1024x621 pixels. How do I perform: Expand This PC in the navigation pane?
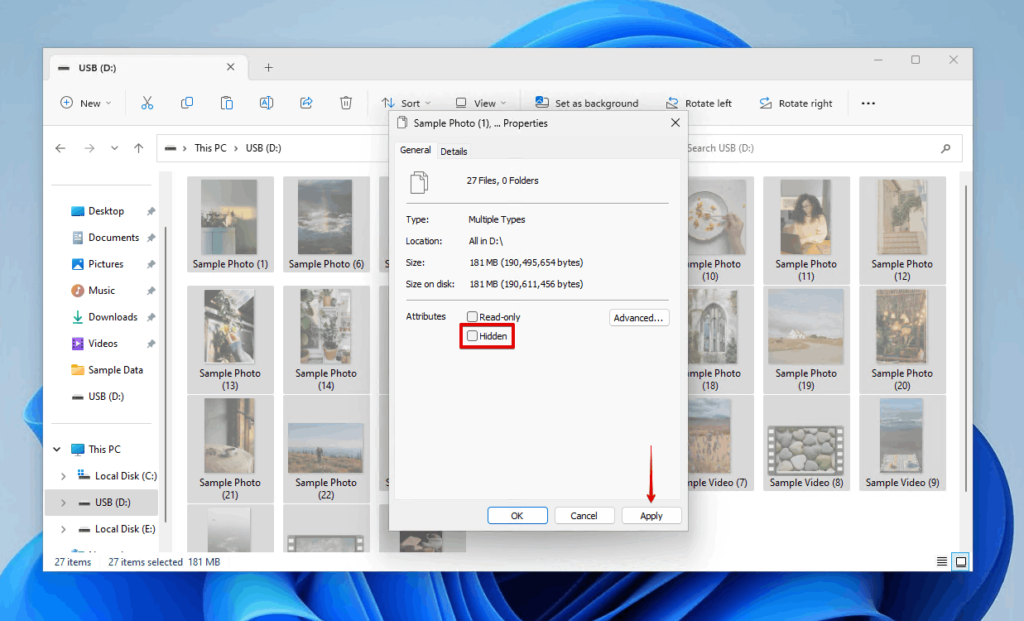click(57, 448)
